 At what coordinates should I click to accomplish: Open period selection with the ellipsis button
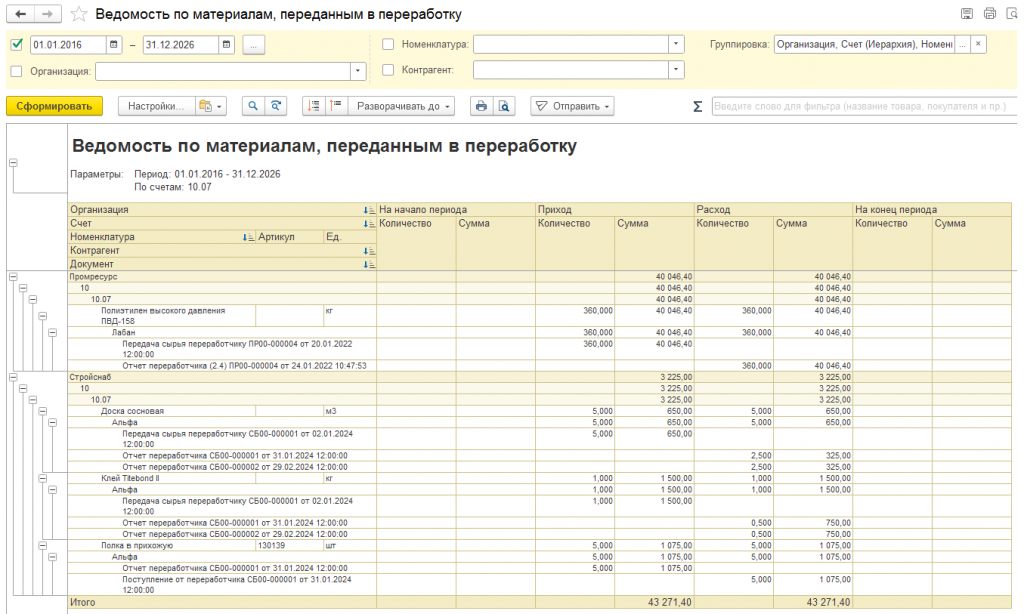click(253, 44)
